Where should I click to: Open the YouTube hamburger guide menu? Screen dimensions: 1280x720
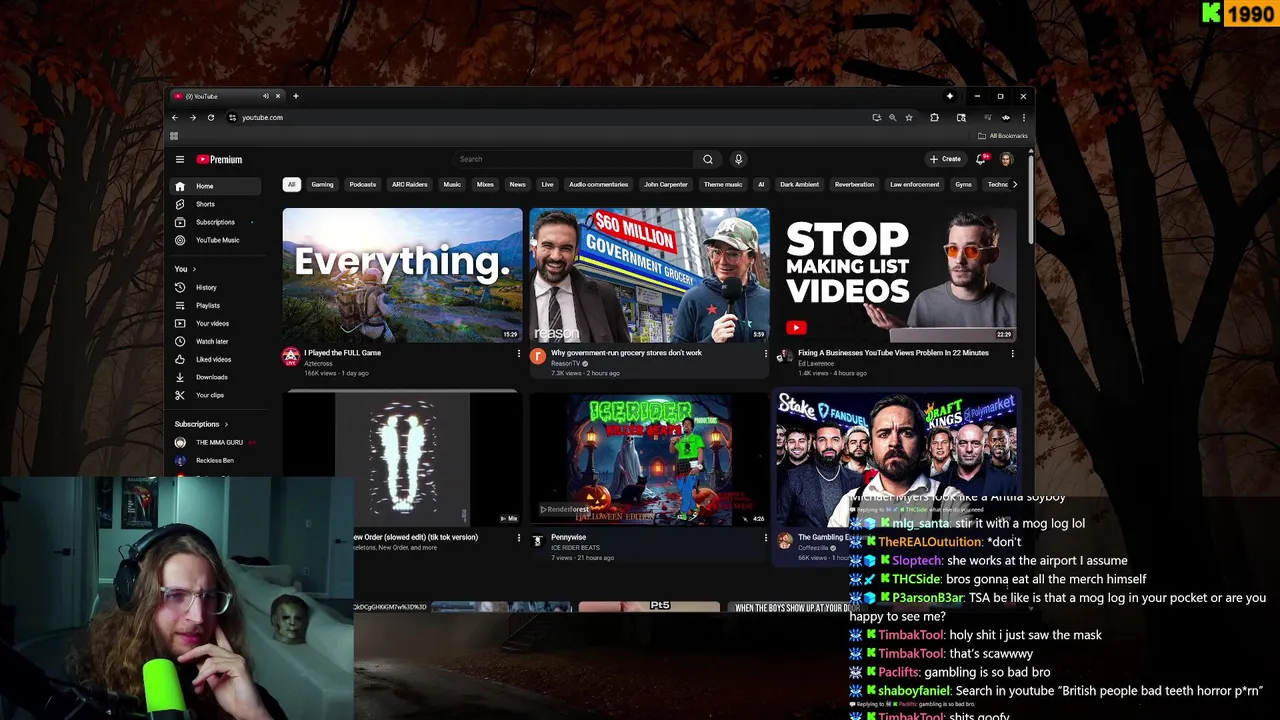180,159
